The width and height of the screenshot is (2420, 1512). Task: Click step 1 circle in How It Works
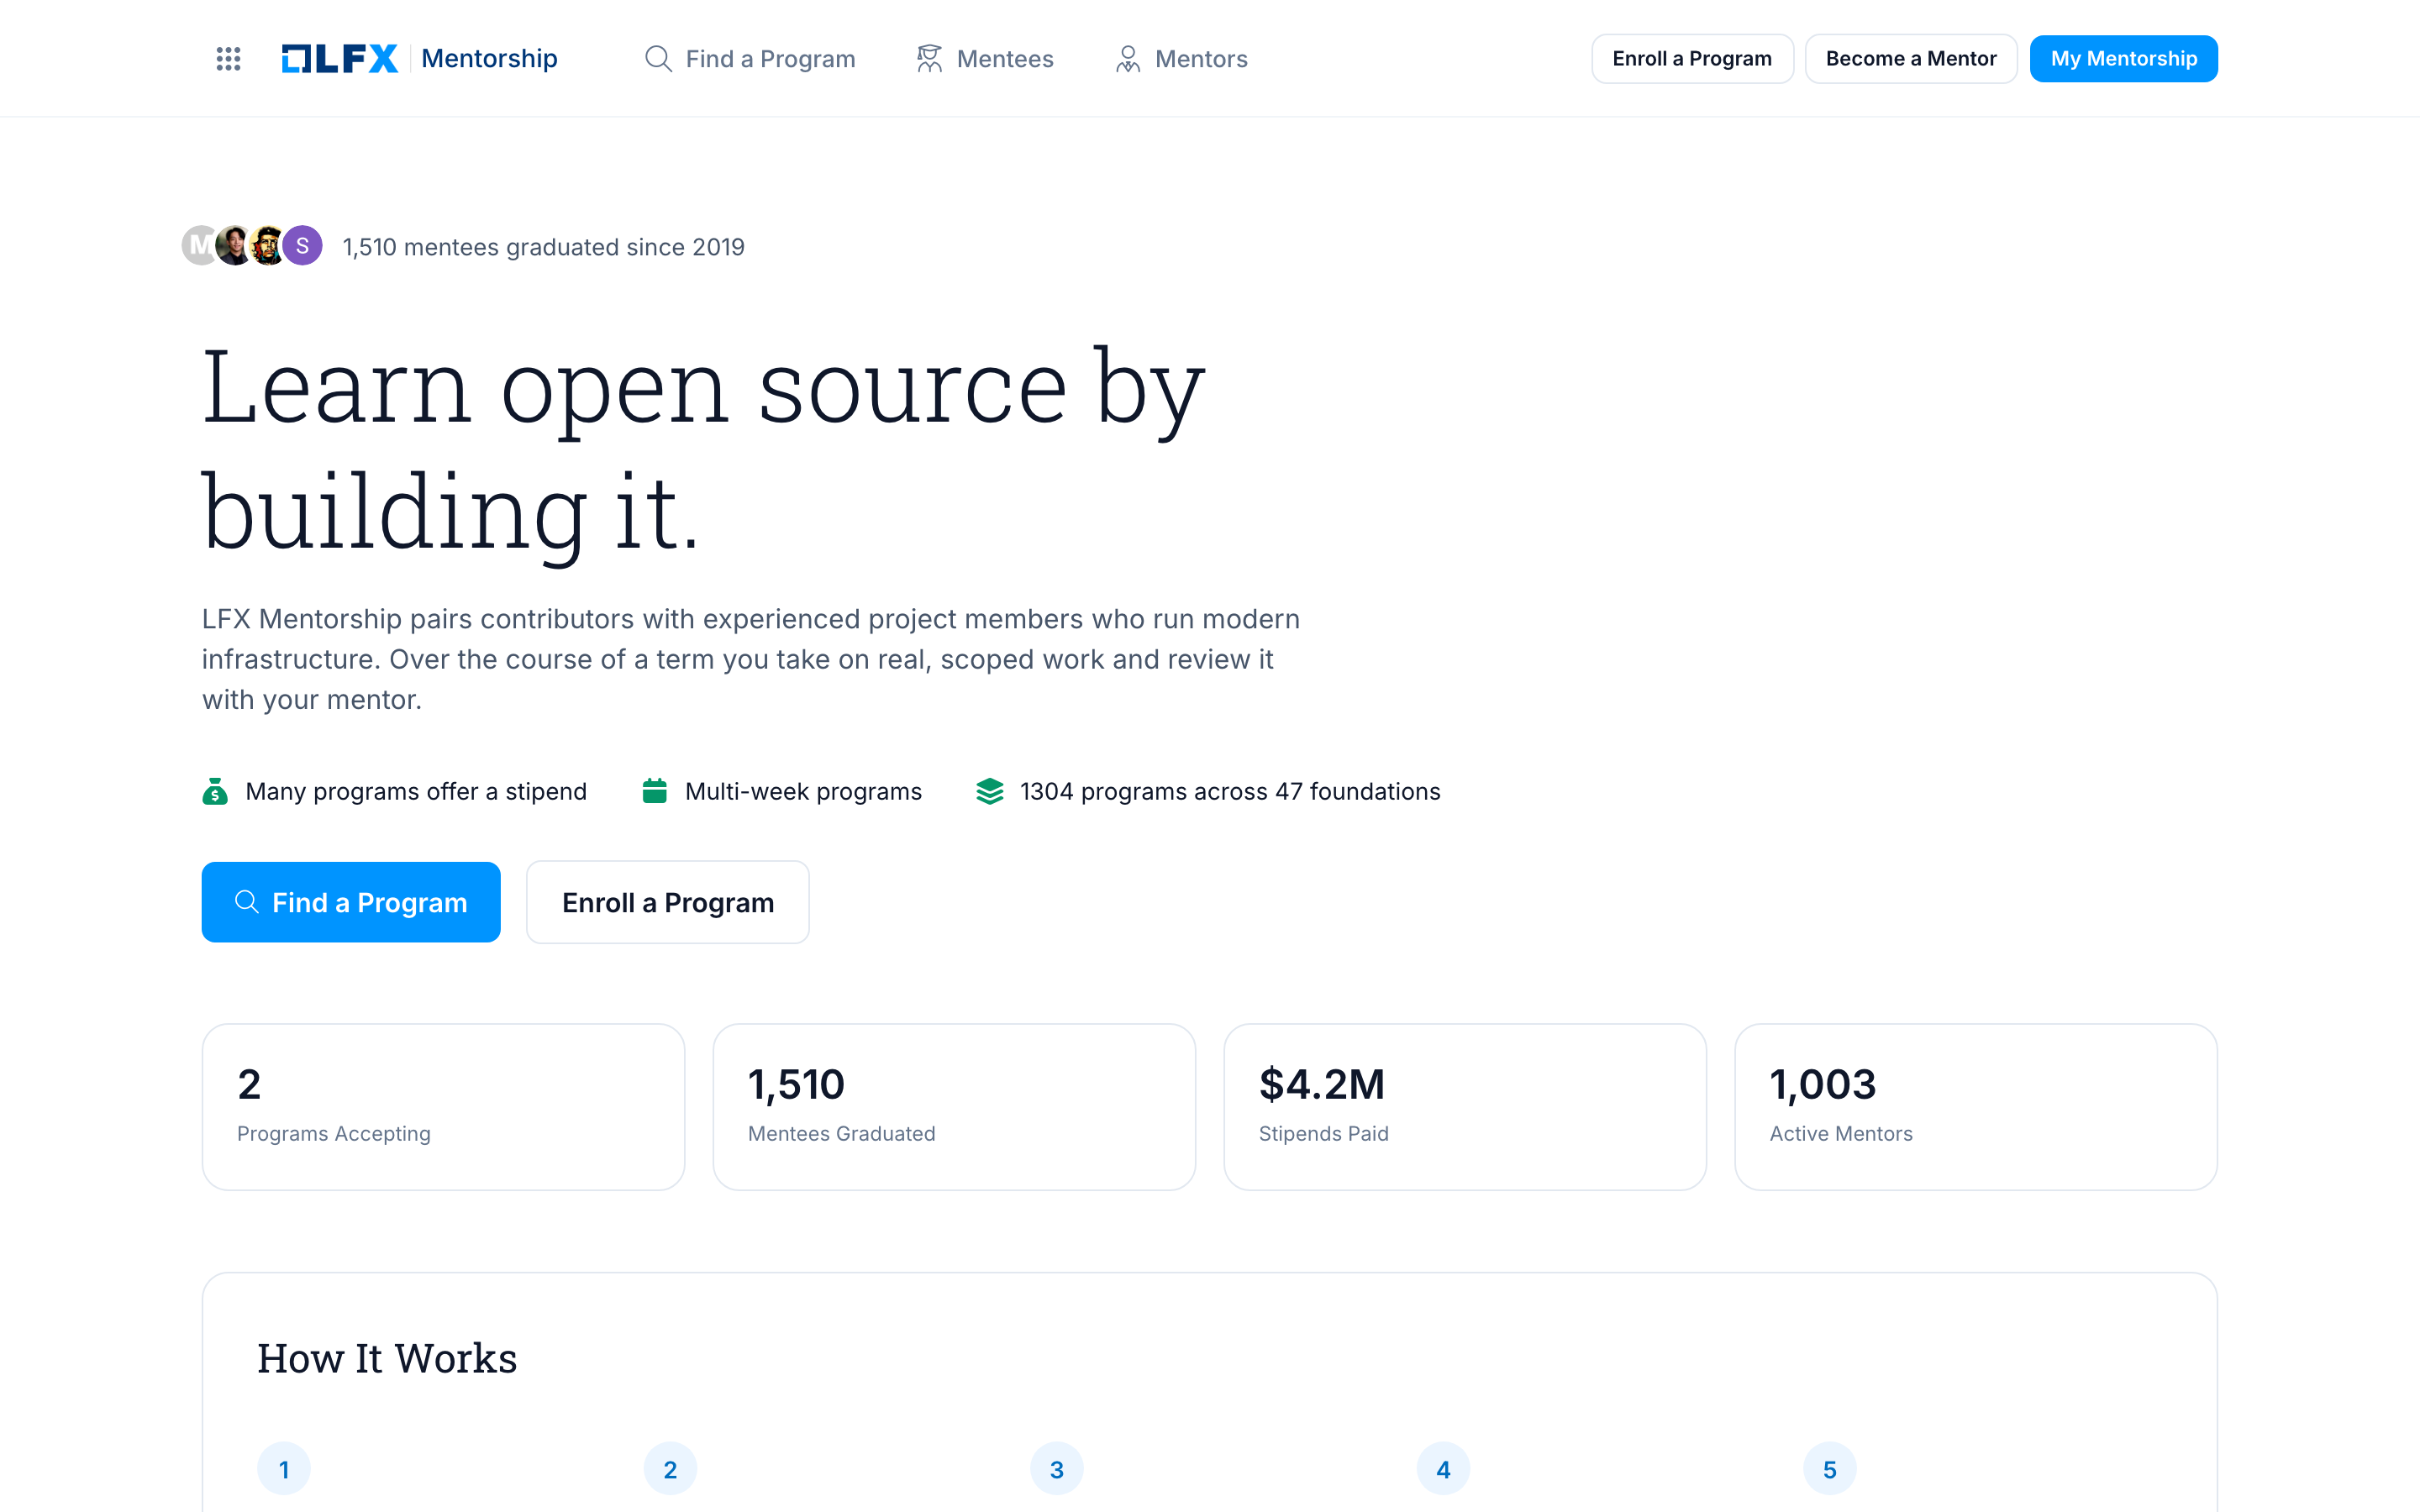tap(284, 1469)
